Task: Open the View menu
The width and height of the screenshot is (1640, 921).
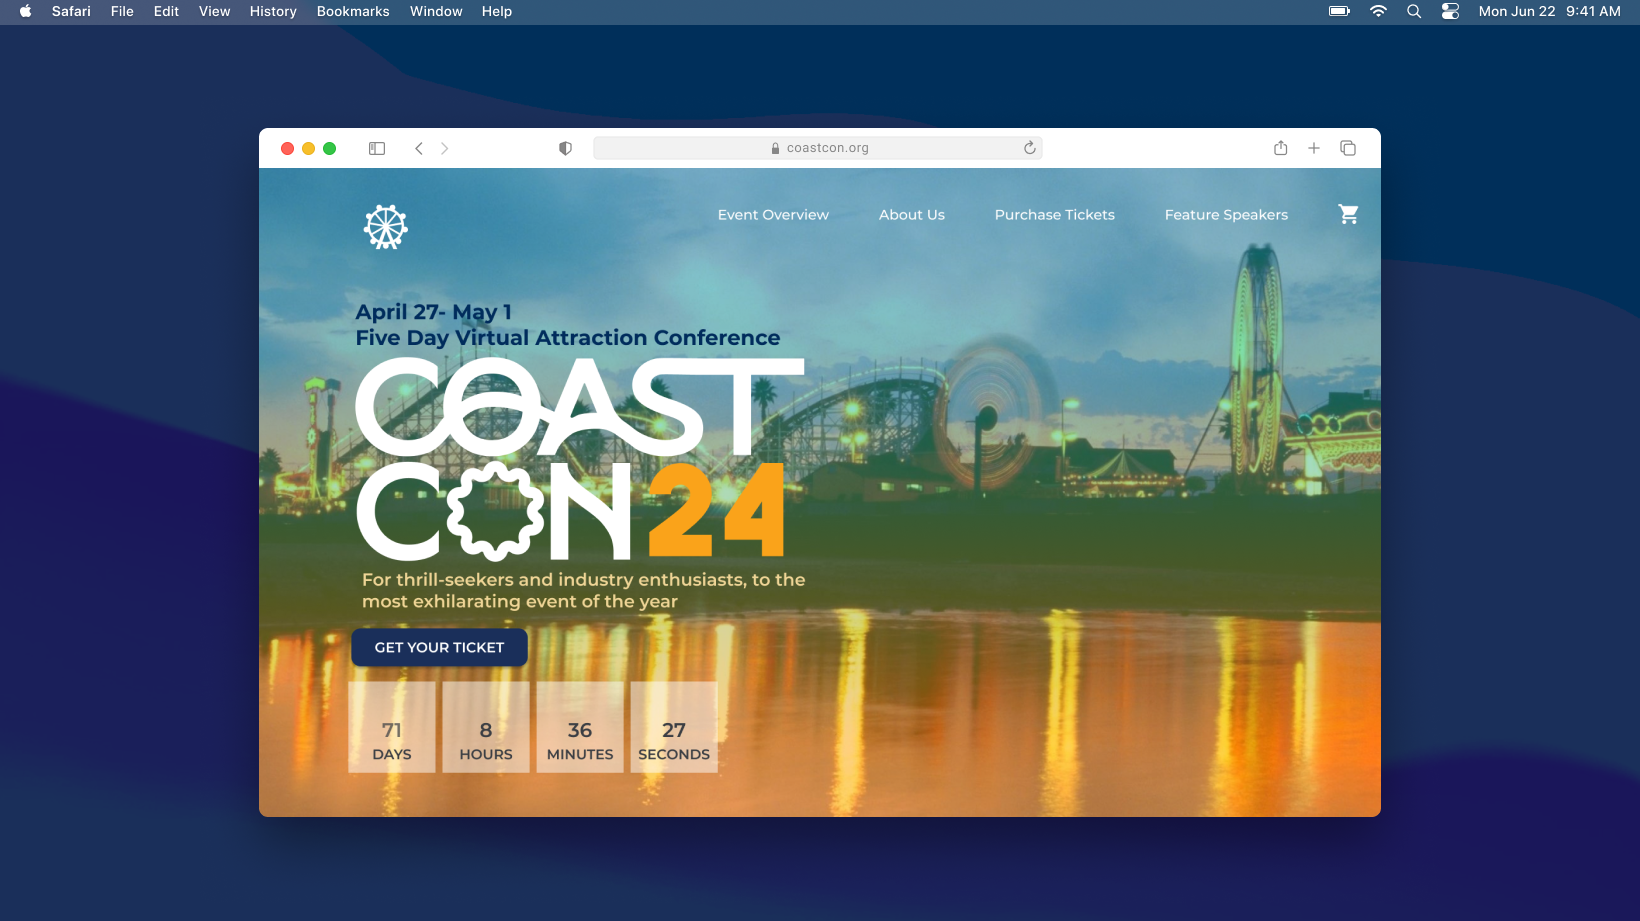Action: (214, 11)
